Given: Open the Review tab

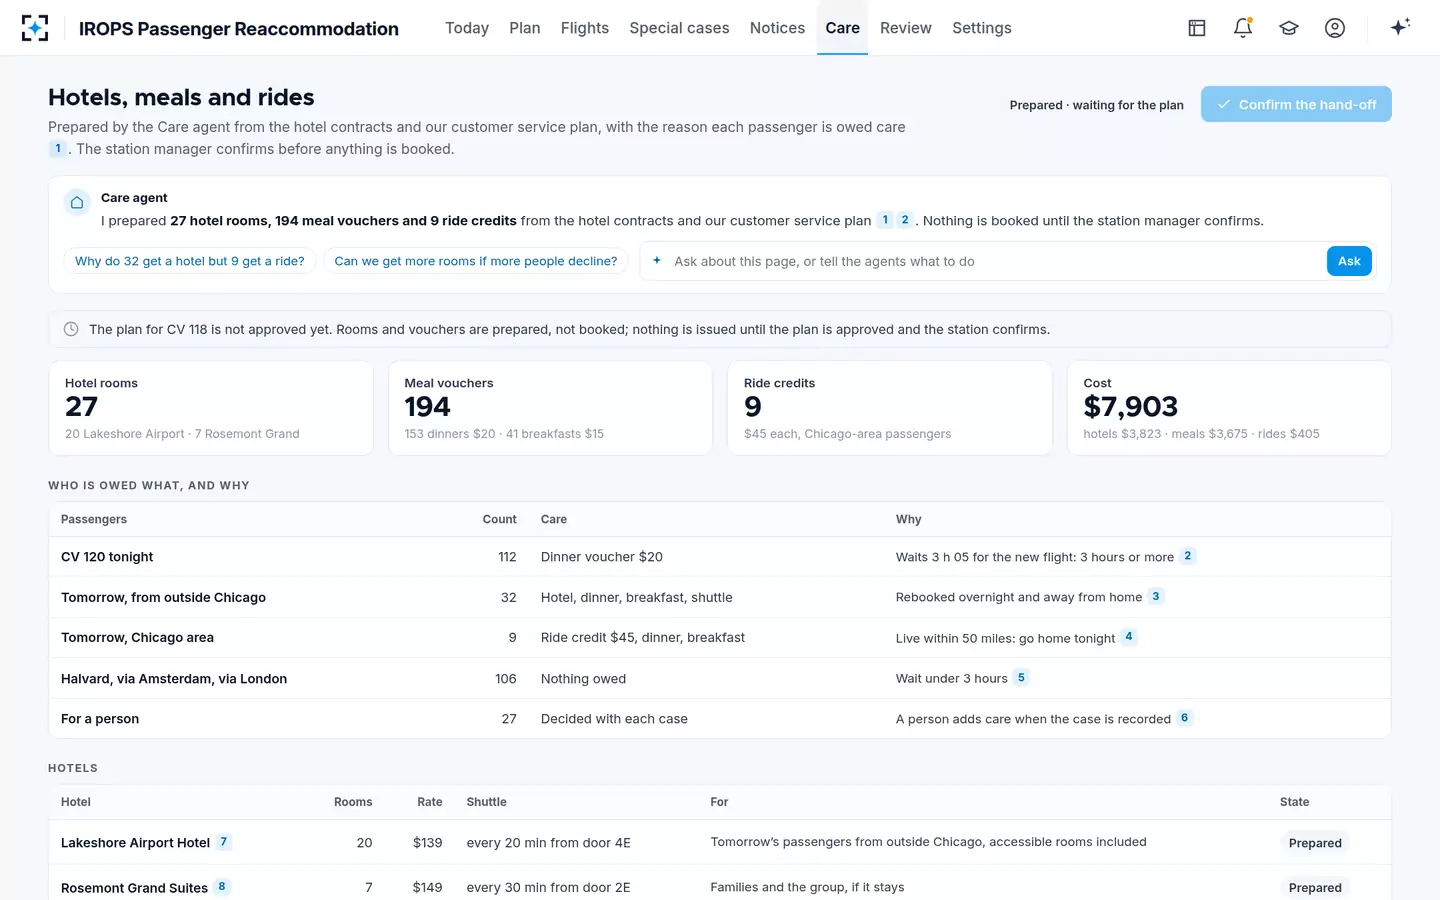Looking at the screenshot, I should (906, 28).
